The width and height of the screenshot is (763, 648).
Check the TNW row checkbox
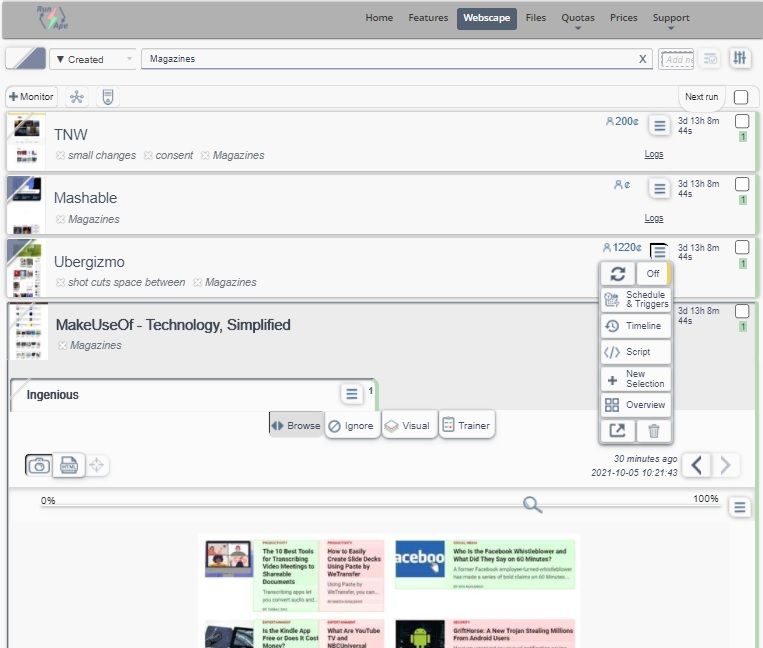coord(742,121)
